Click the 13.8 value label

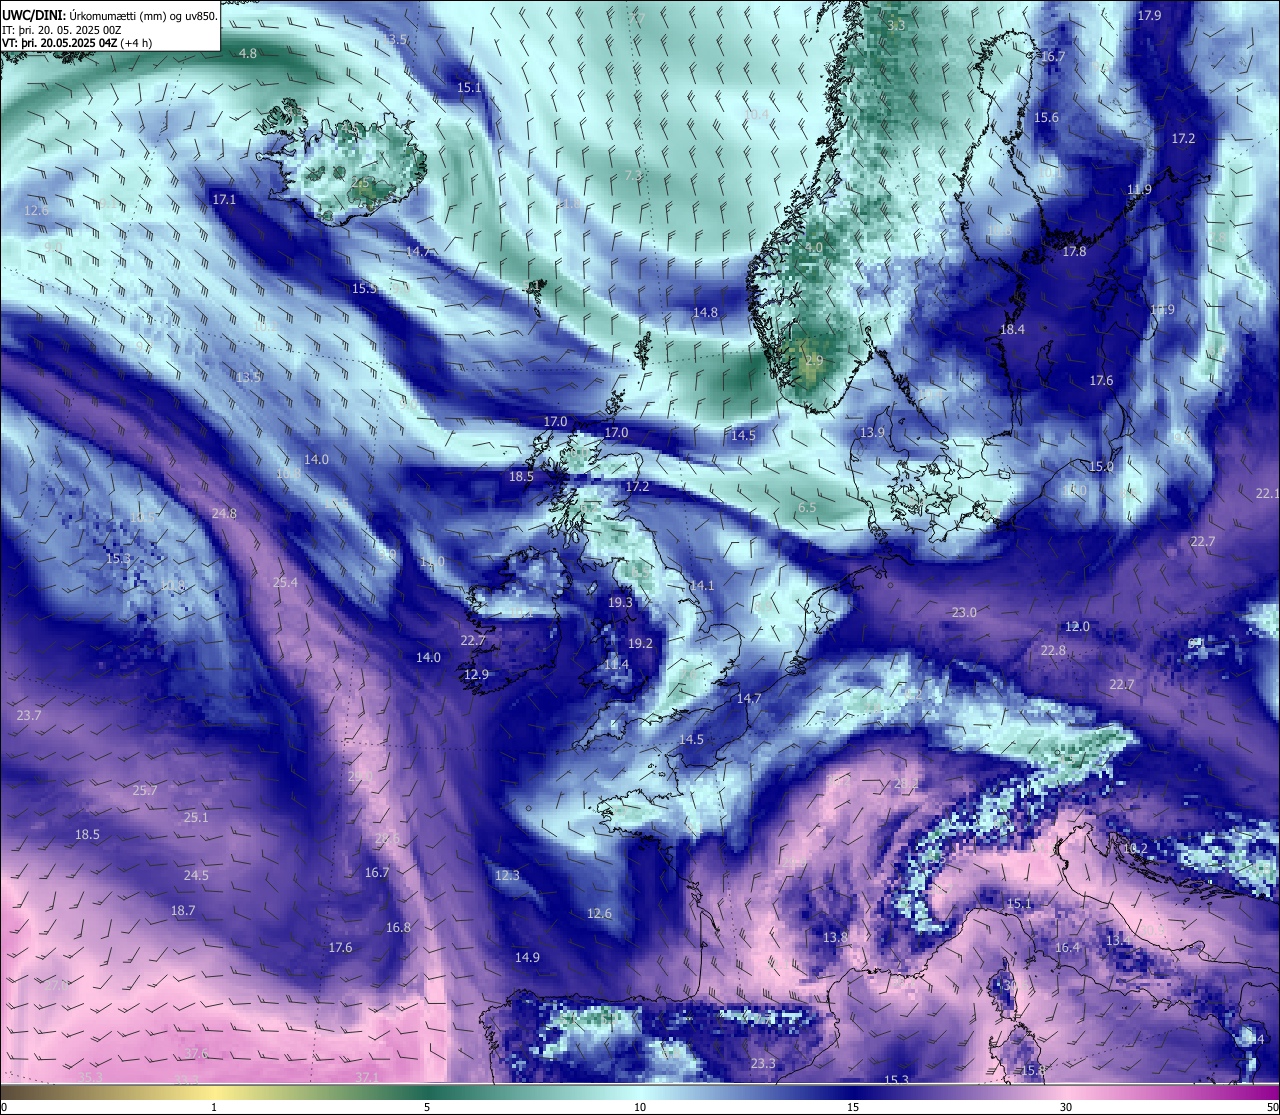(835, 937)
